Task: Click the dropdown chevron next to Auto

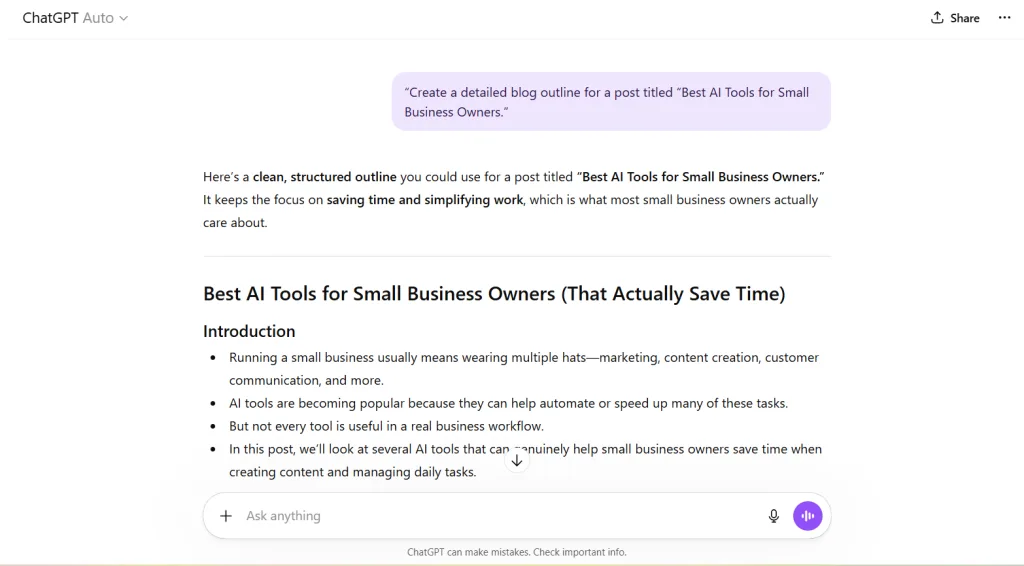Action: (x=123, y=18)
